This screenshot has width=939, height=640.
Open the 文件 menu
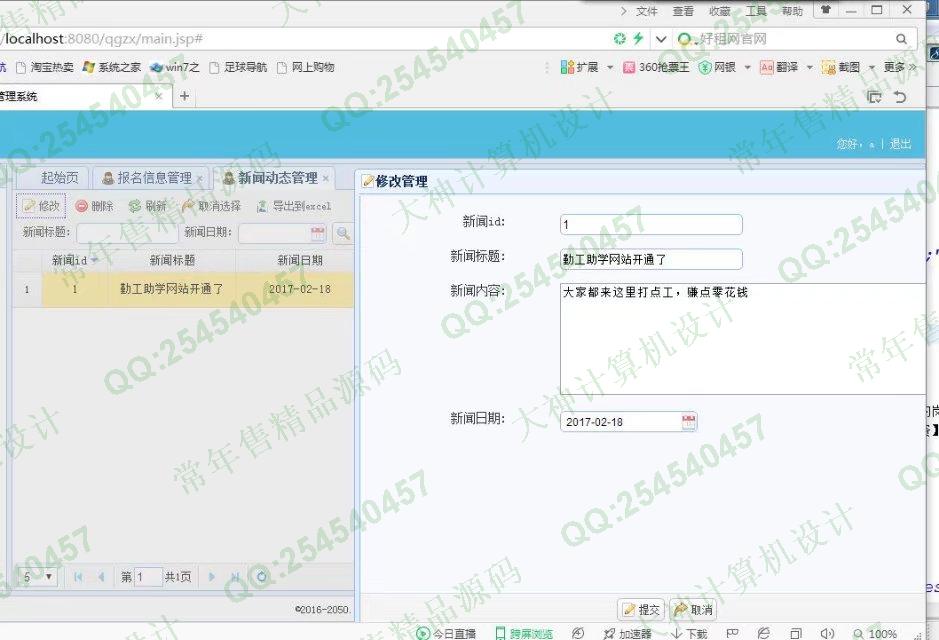646,11
